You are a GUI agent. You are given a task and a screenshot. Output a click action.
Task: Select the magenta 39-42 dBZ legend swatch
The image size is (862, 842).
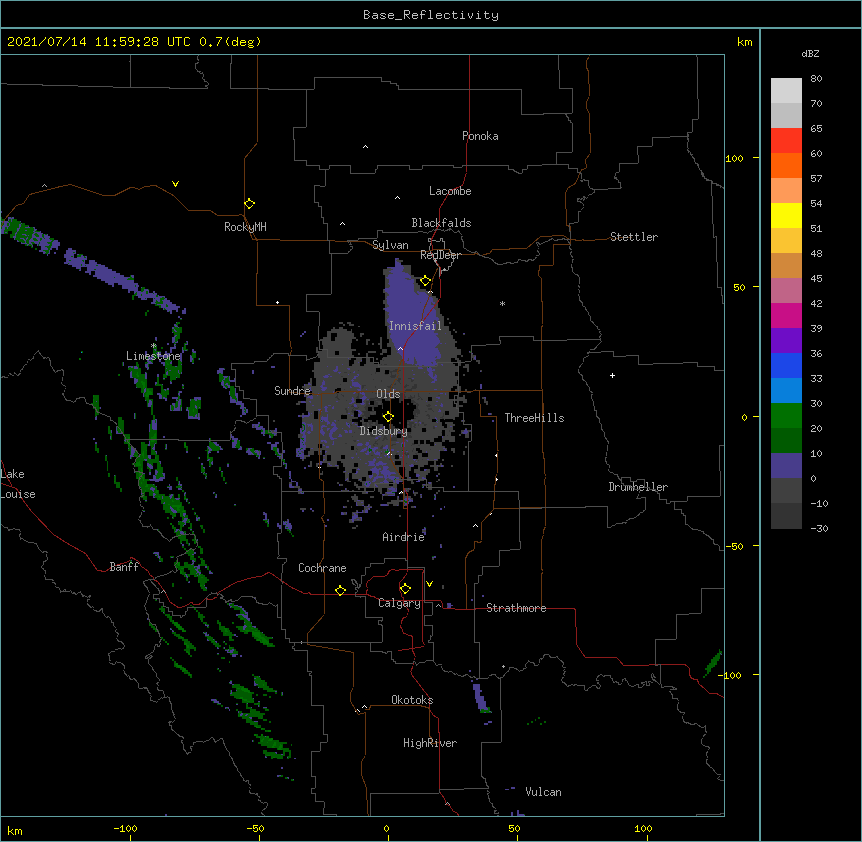(x=786, y=315)
